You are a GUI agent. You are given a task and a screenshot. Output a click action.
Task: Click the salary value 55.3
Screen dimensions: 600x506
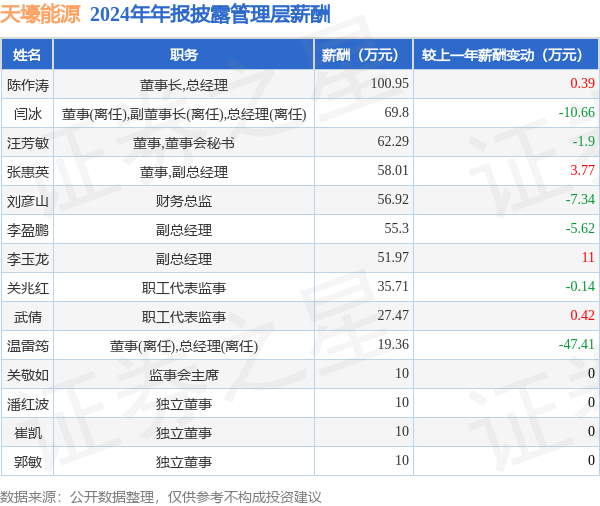tap(396, 229)
